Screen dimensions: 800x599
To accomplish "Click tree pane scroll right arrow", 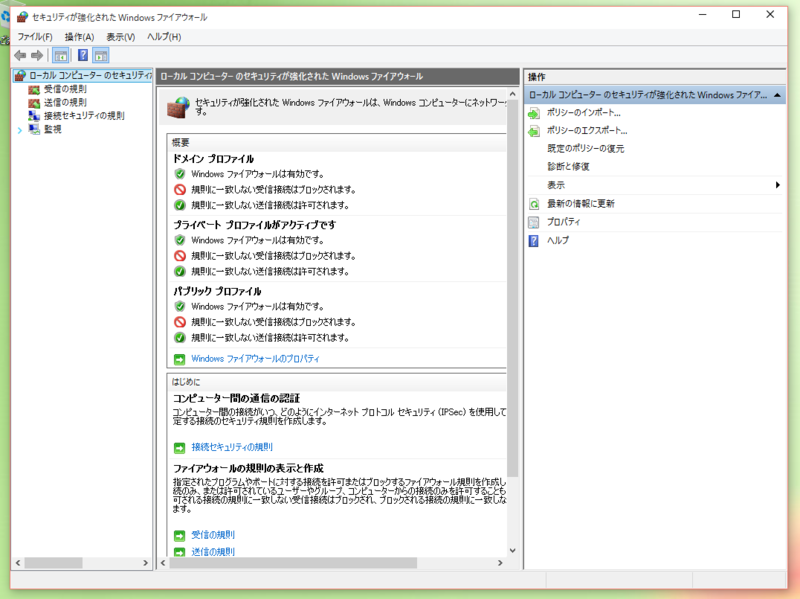I will [x=145, y=563].
